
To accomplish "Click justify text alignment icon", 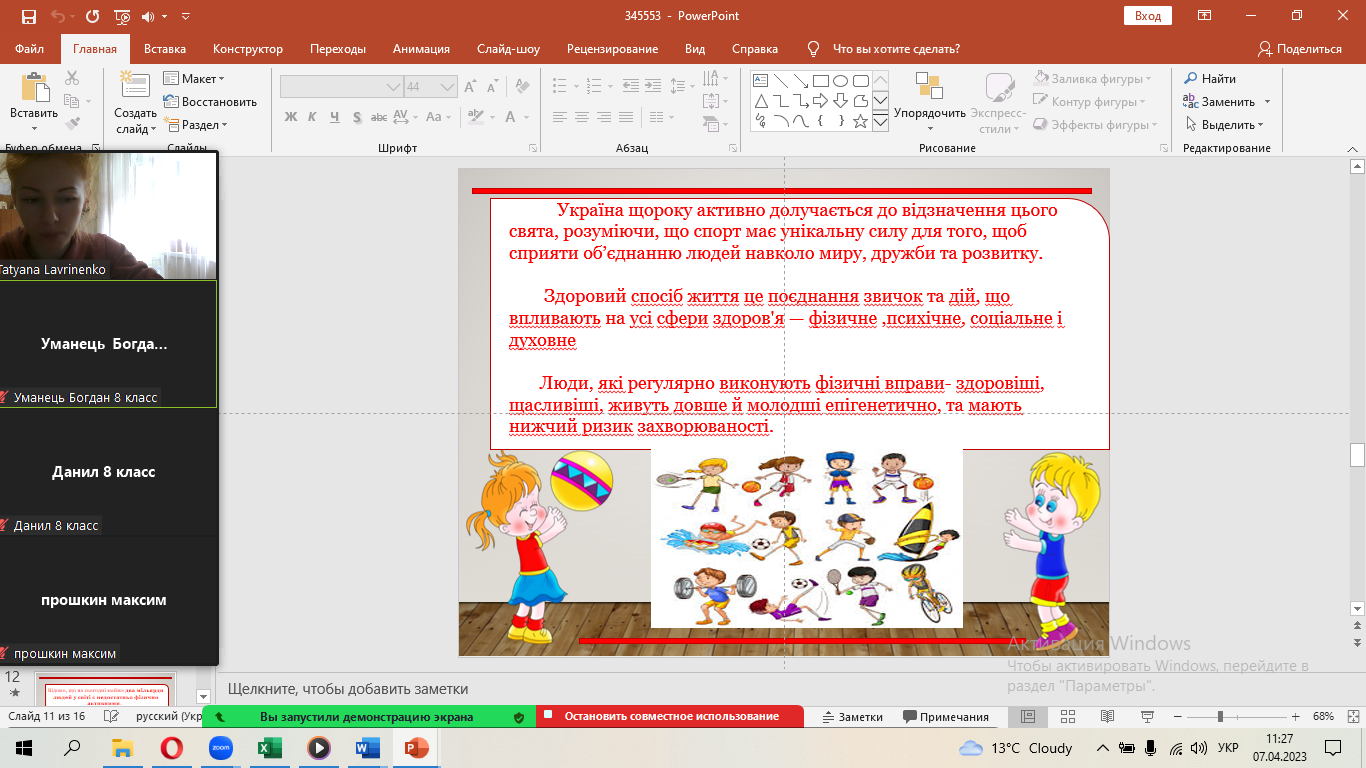I will (626, 117).
